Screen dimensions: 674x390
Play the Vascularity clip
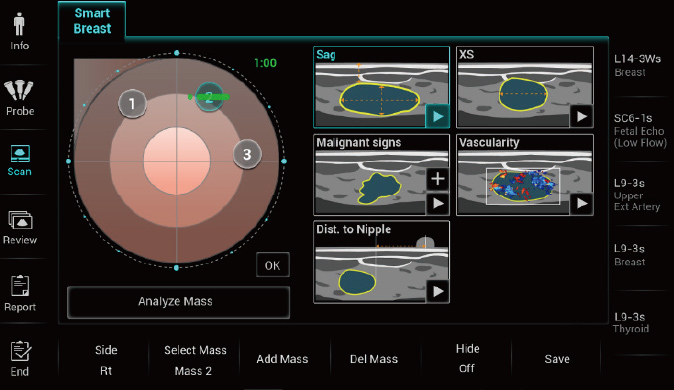582,203
